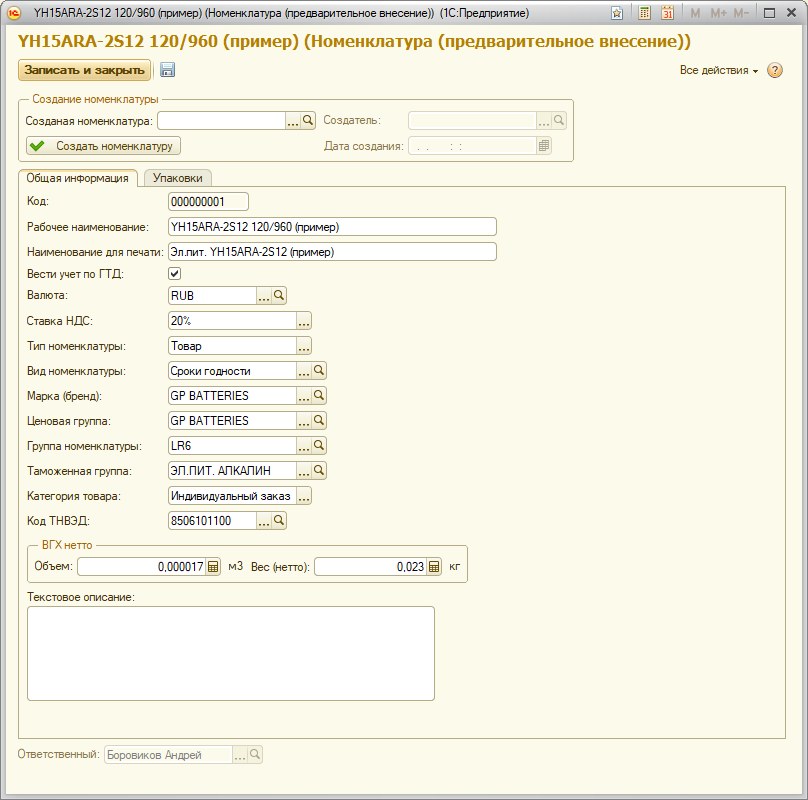Click magnifier icon next to Код ТНВЭД
808x800 pixels.
[280, 521]
